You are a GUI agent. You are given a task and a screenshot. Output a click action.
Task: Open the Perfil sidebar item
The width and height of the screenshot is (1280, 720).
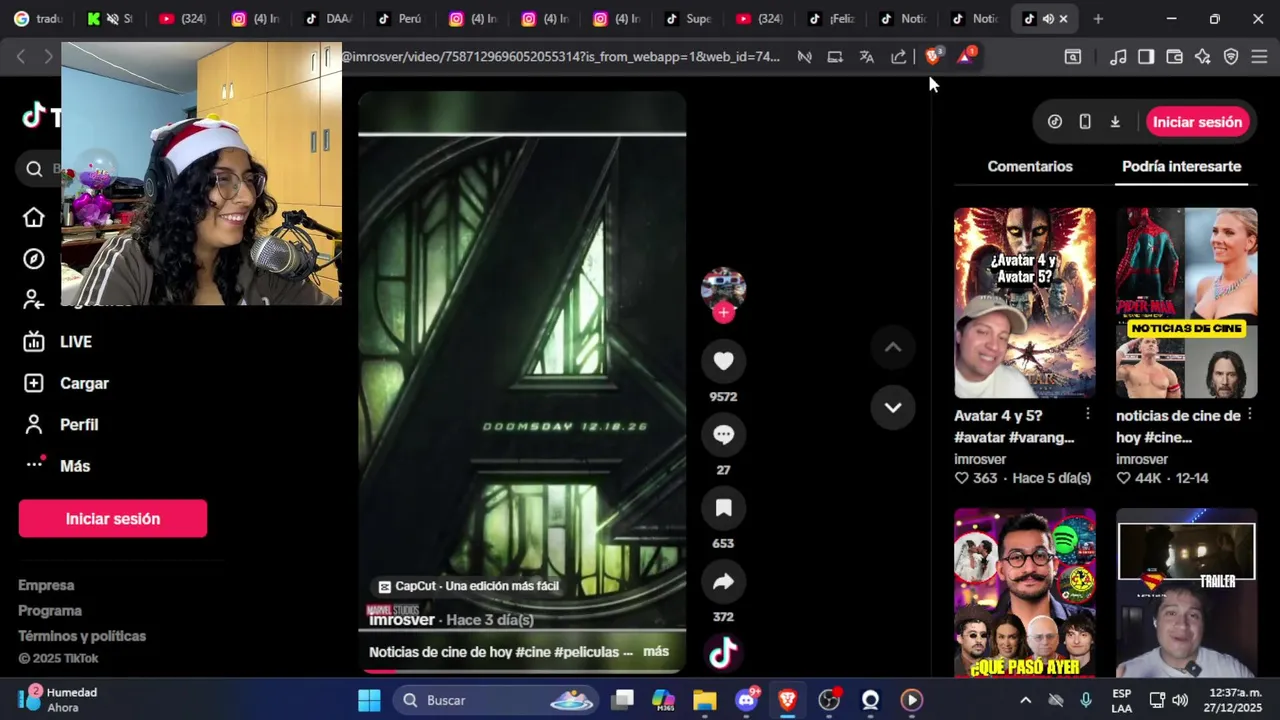[x=61, y=425]
